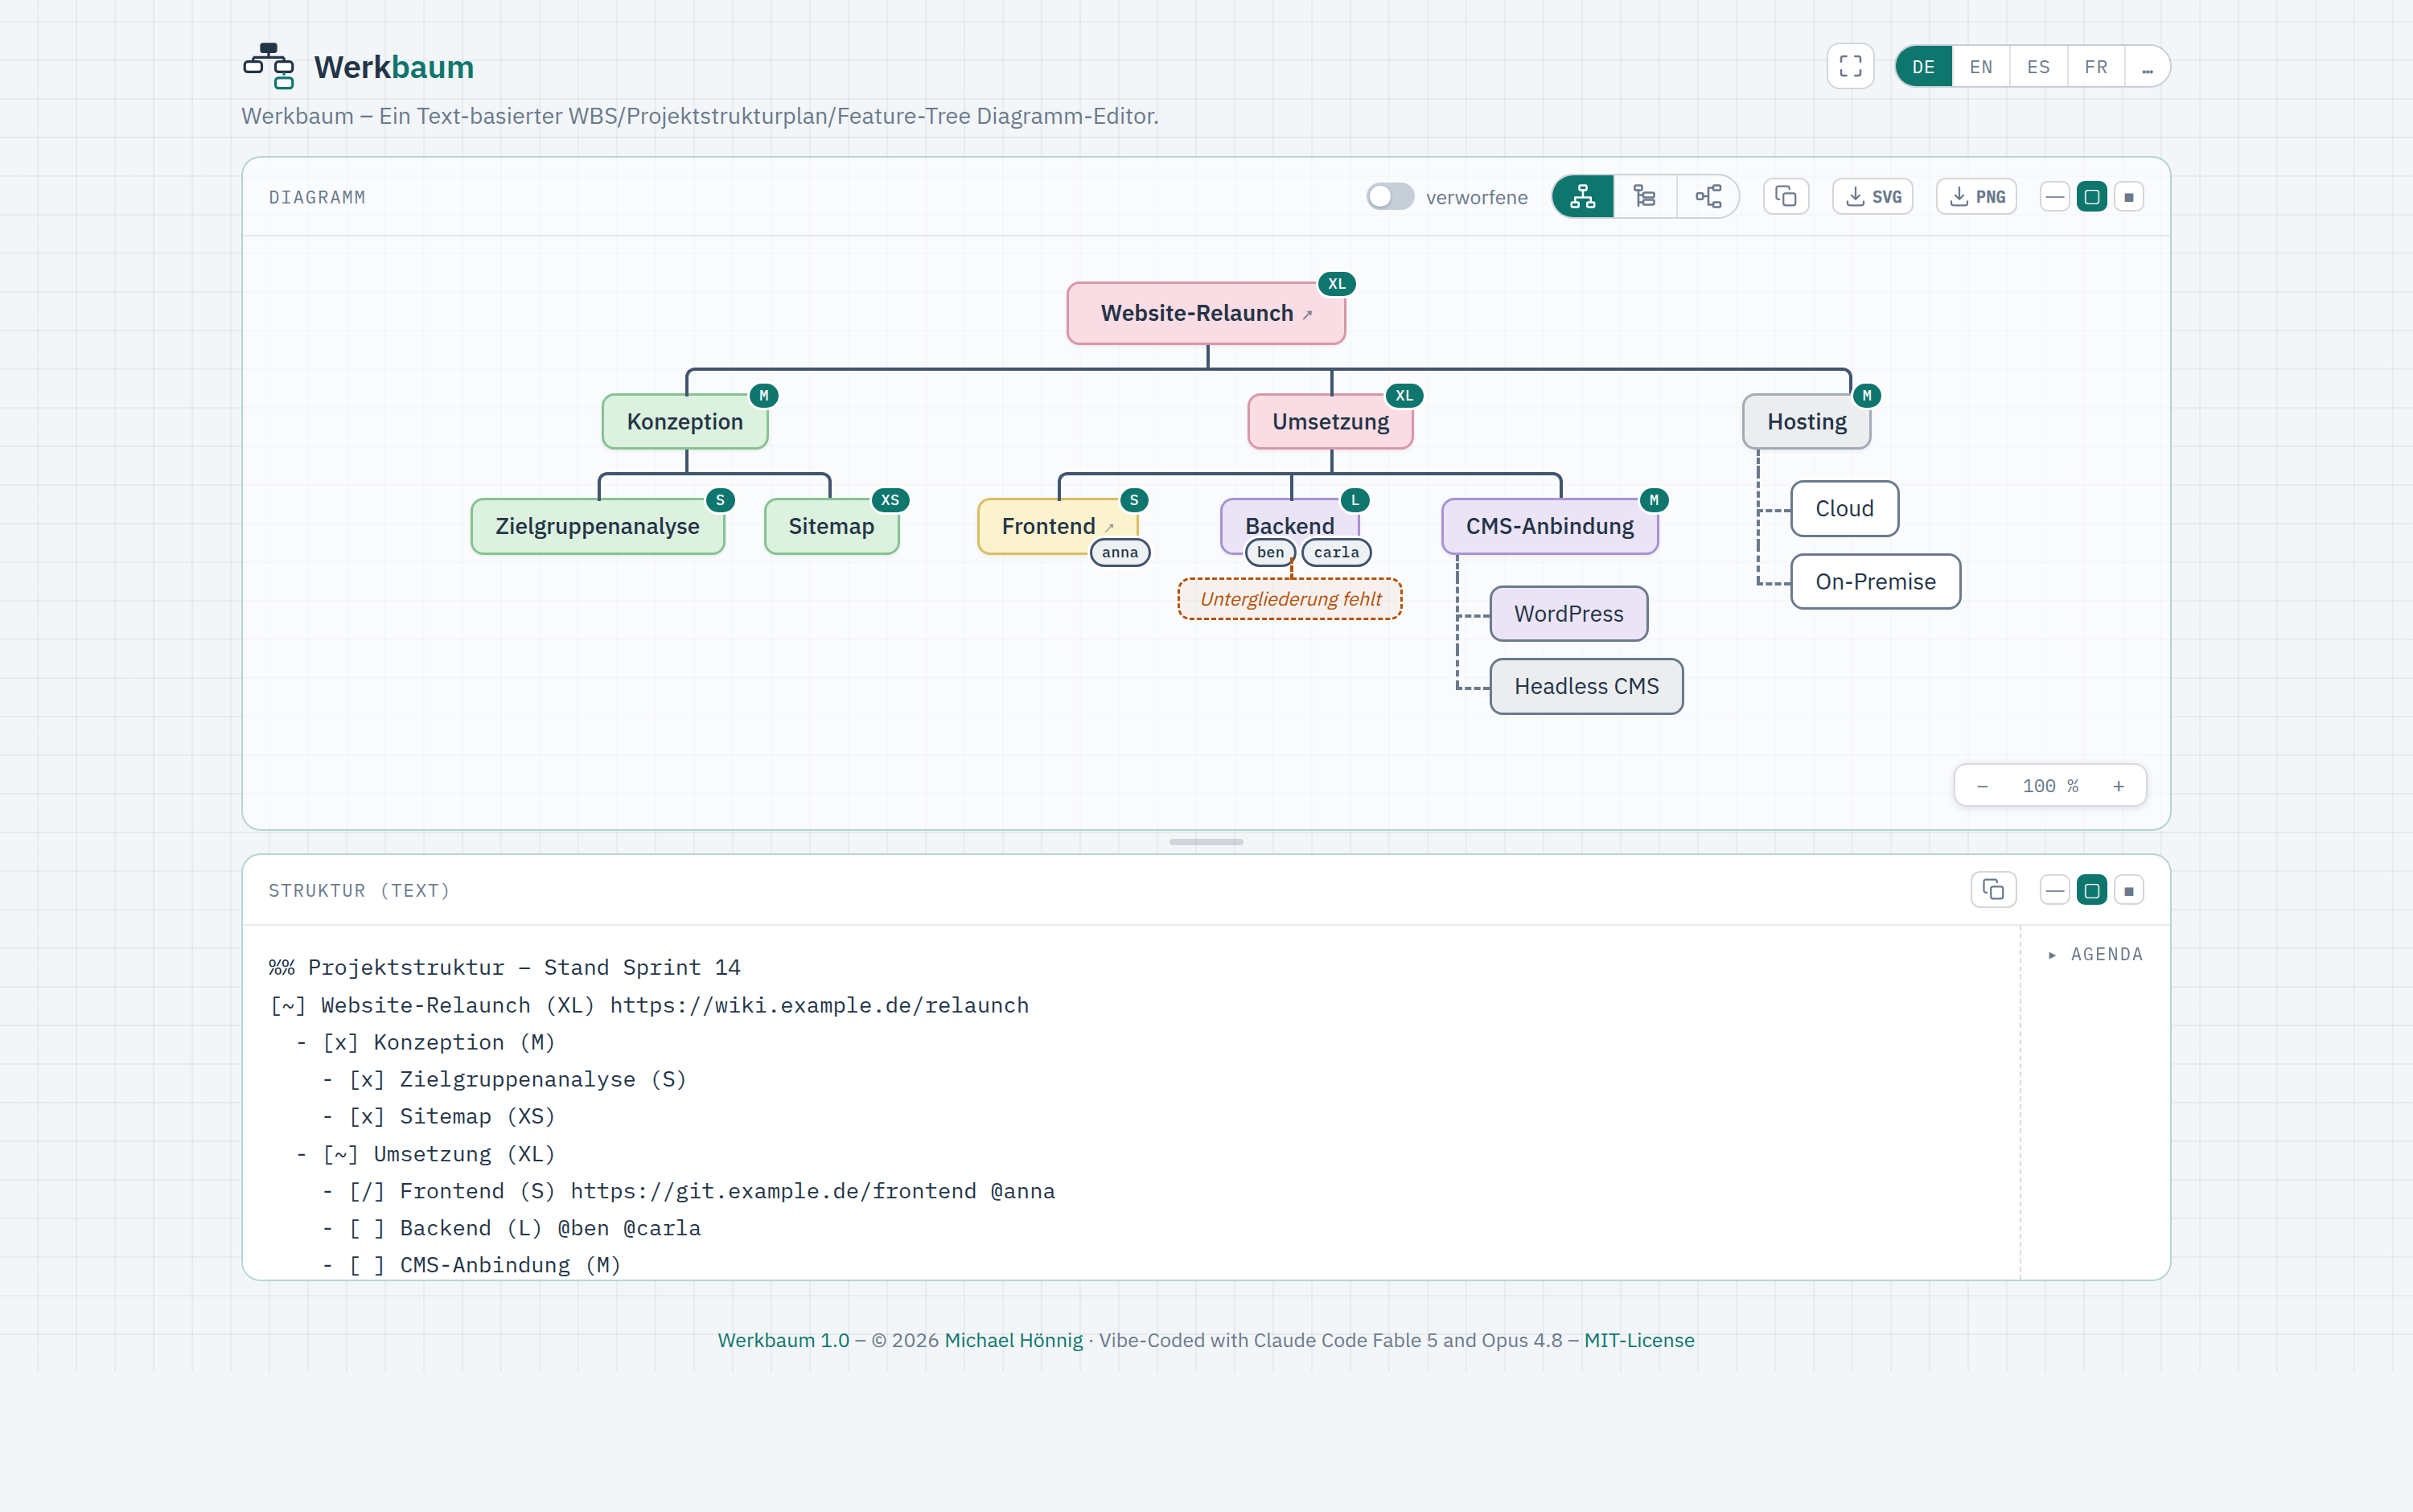
Task: Click the M badge on CMS-Anbindung
Action: click(x=1654, y=500)
